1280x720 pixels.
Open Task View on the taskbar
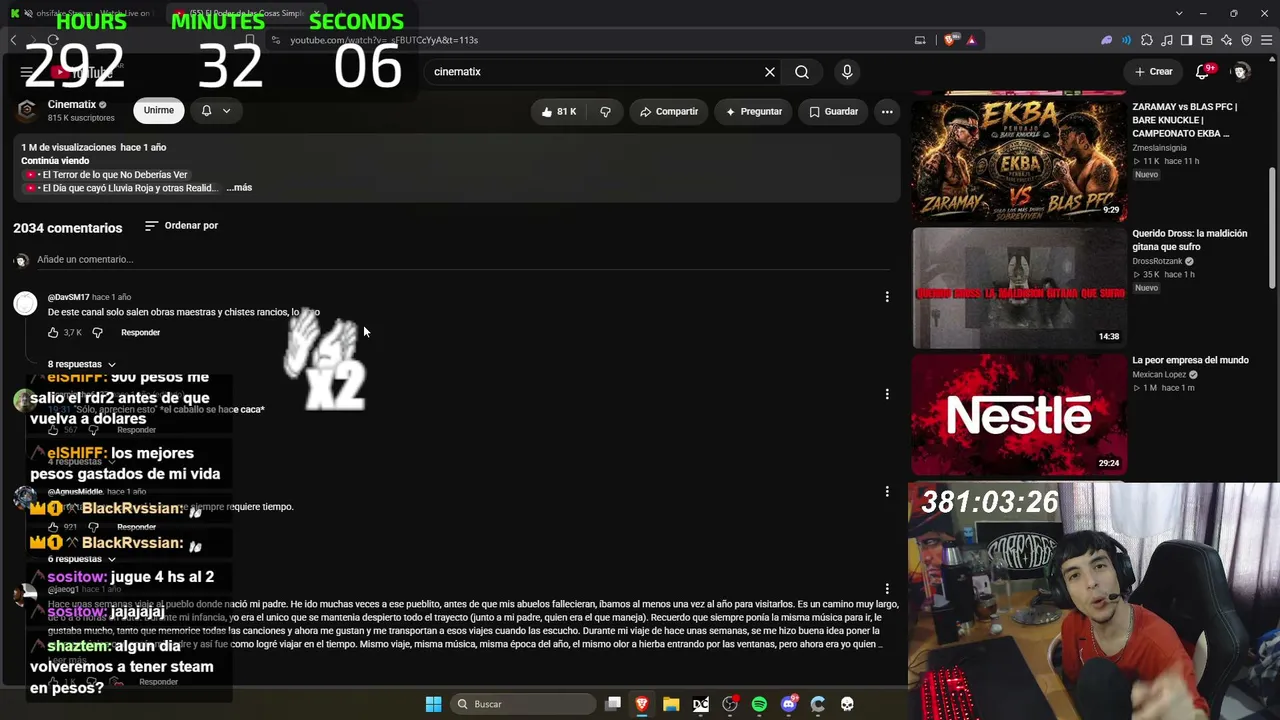613,704
